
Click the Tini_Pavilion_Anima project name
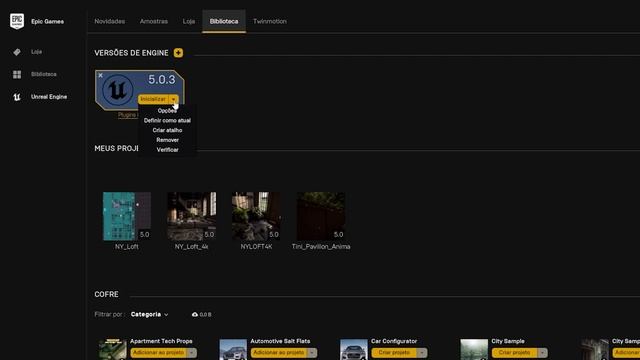pos(321,247)
